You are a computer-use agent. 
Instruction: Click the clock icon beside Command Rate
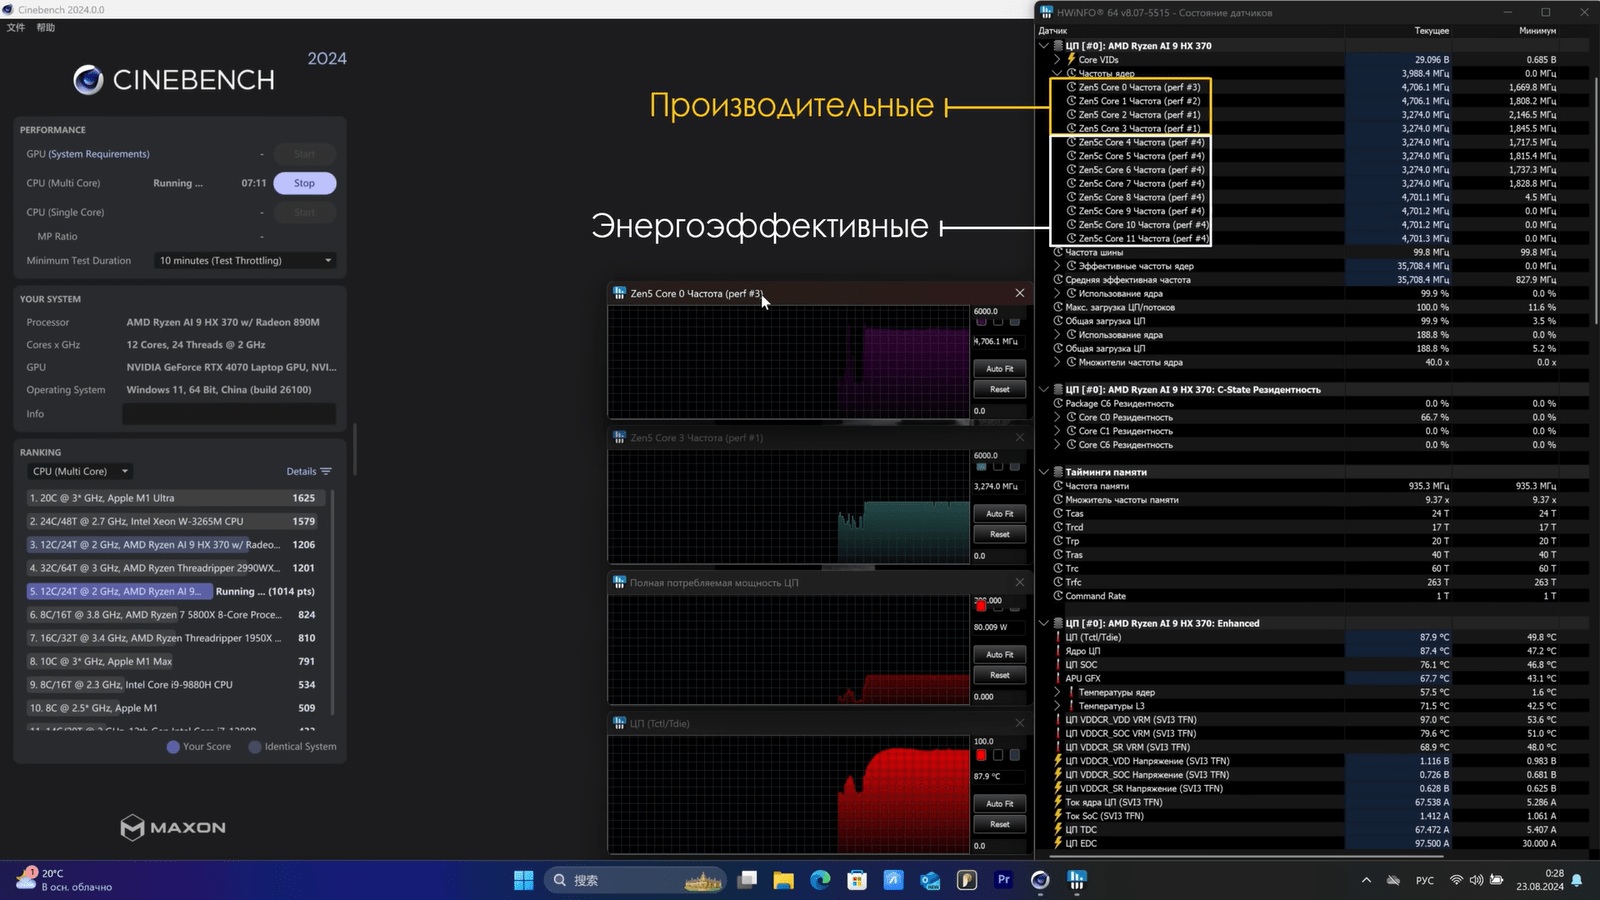point(1058,596)
